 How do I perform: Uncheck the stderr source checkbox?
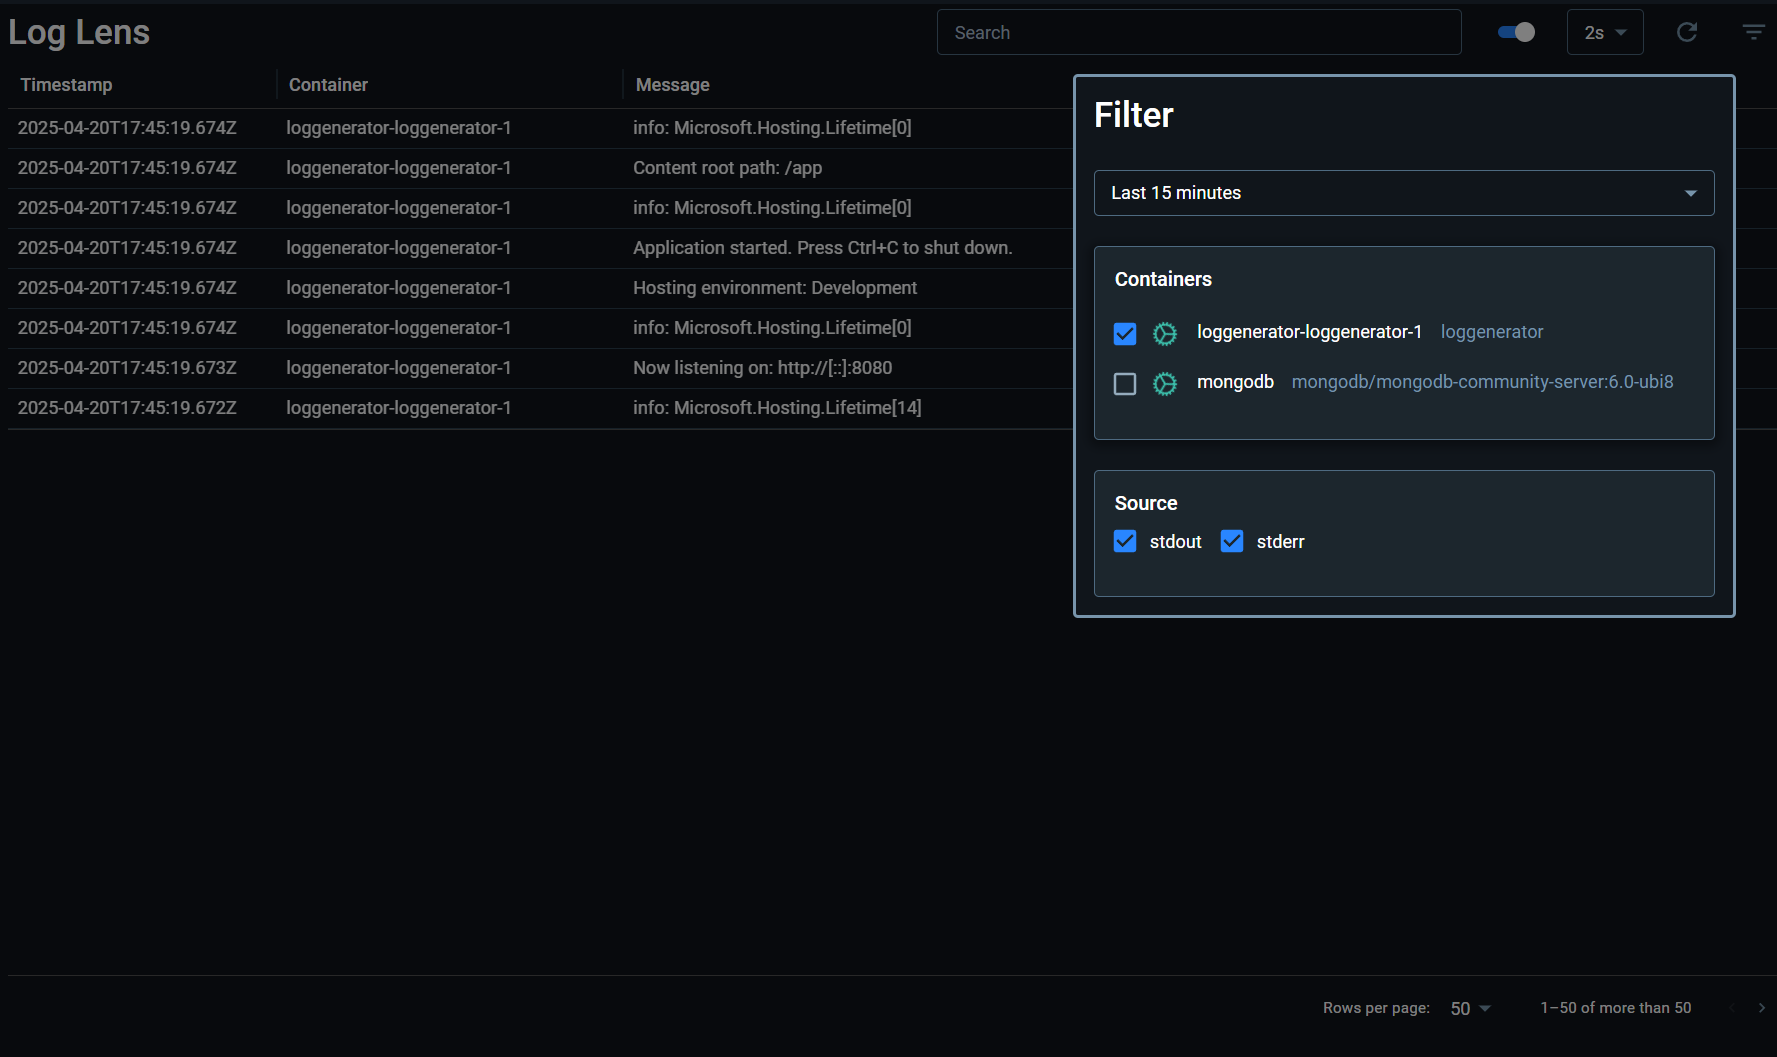point(1232,541)
